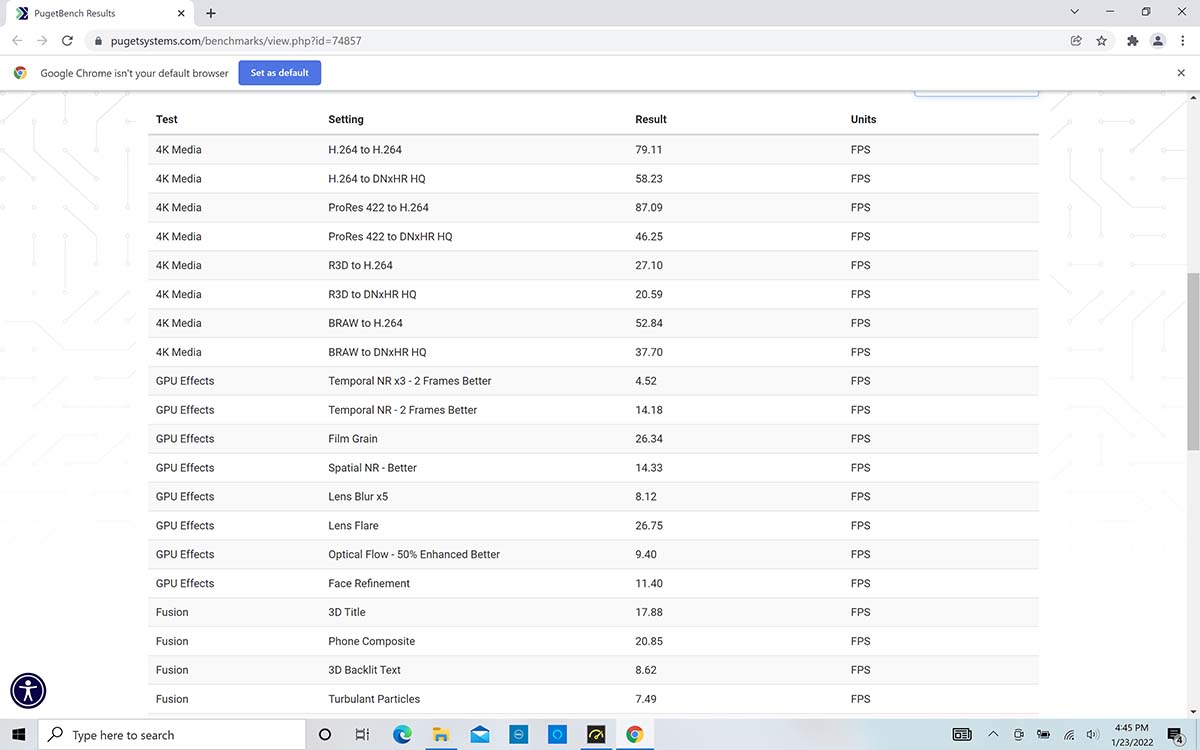
Task: Click the 'Spatial NR - Better' cell
Action: pyautogui.click(x=372, y=468)
